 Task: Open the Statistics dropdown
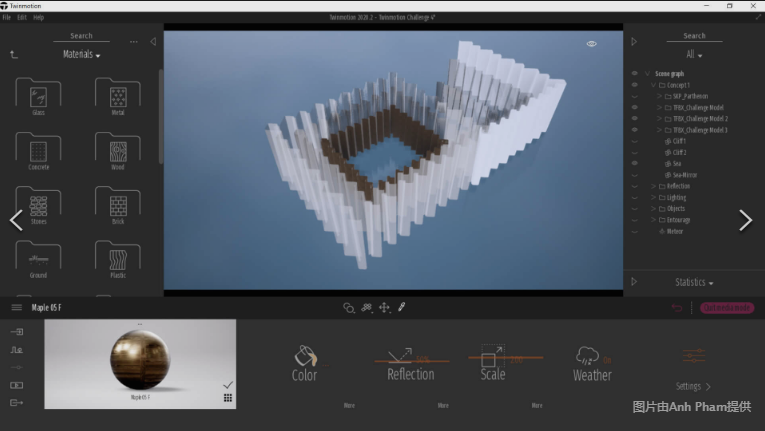click(694, 282)
